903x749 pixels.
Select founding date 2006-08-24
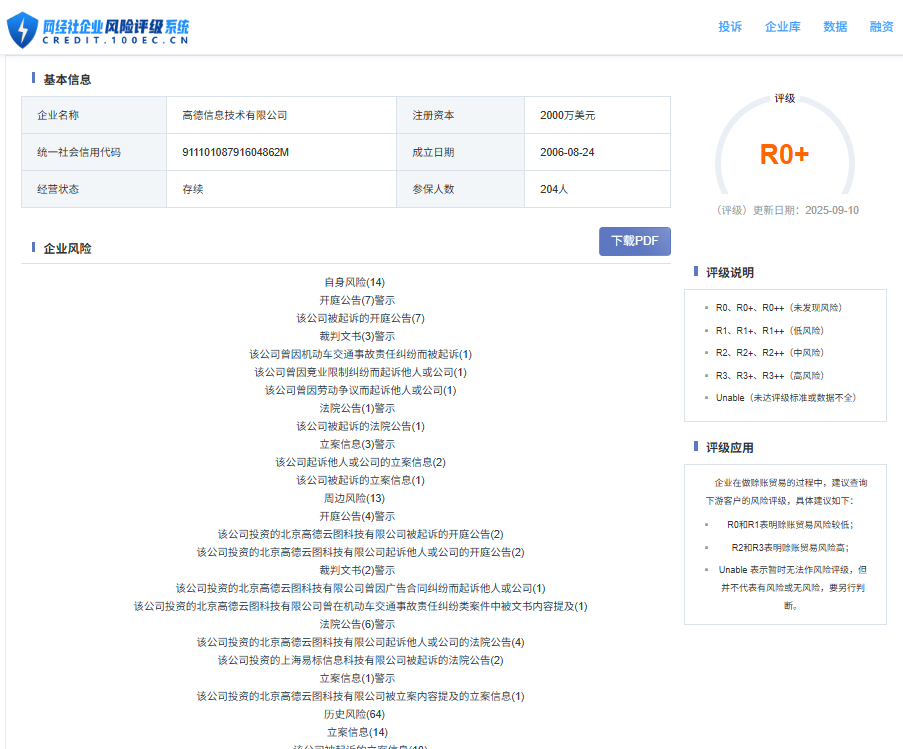[567, 152]
